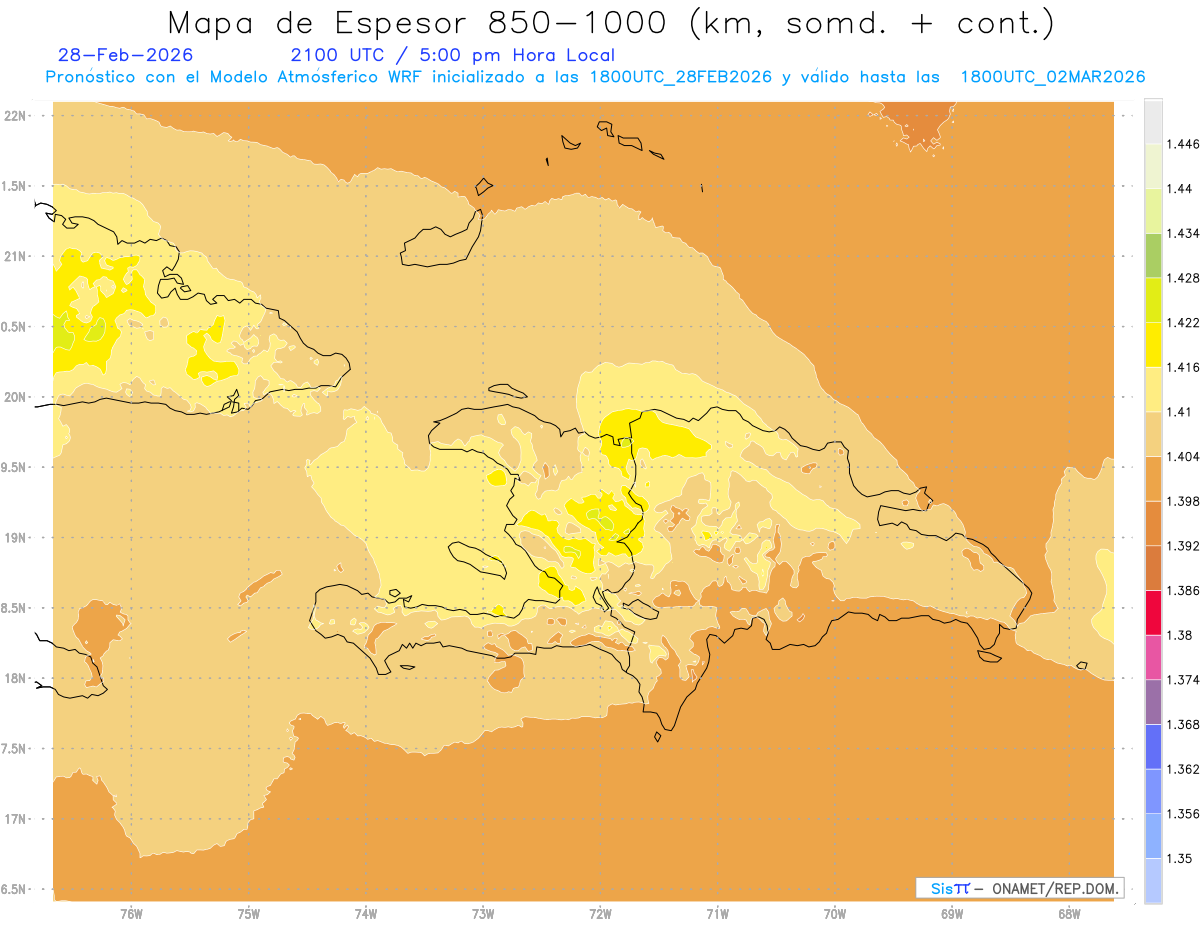Image resolution: width=1200 pixels, height=927 pixels.
Task: Click the legend value 1.386
Action: (x=1183, y=591)
